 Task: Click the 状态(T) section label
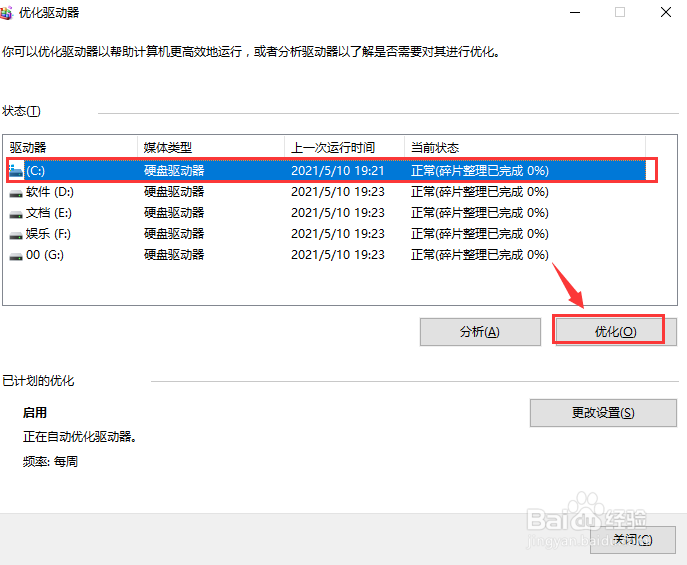pos(21,111)
